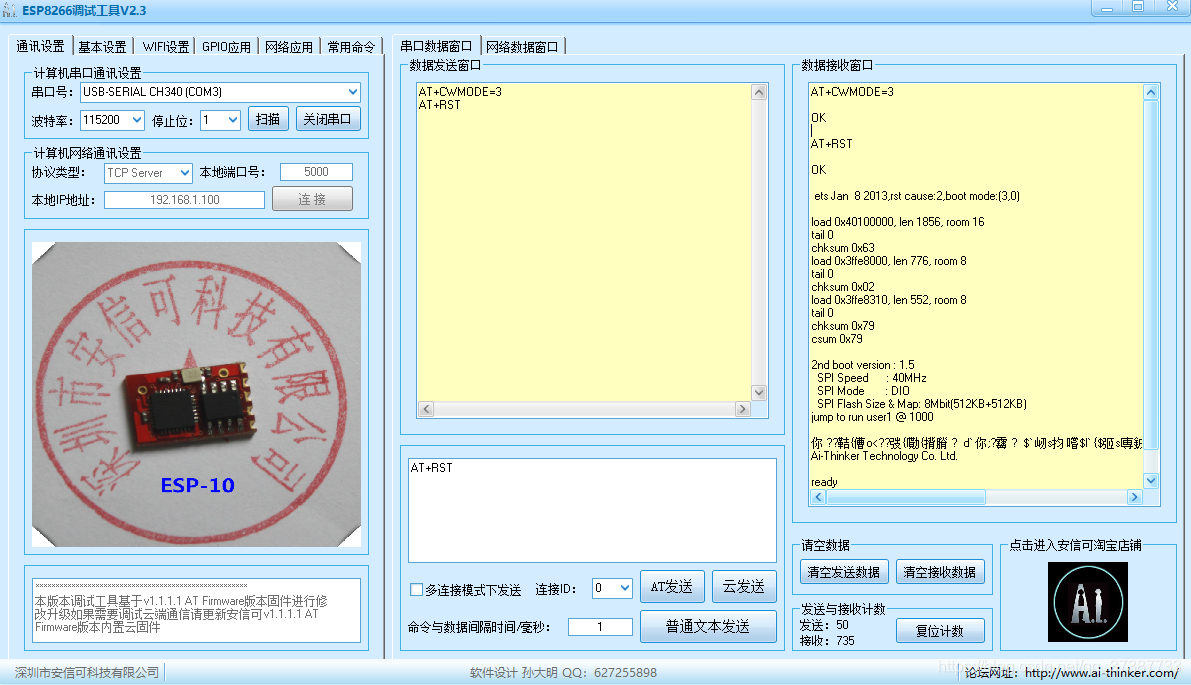The width and height of the screenshot is (1191, 685).
Task: Click the 接收: 735 counter text
Action: tap(827, 641)
